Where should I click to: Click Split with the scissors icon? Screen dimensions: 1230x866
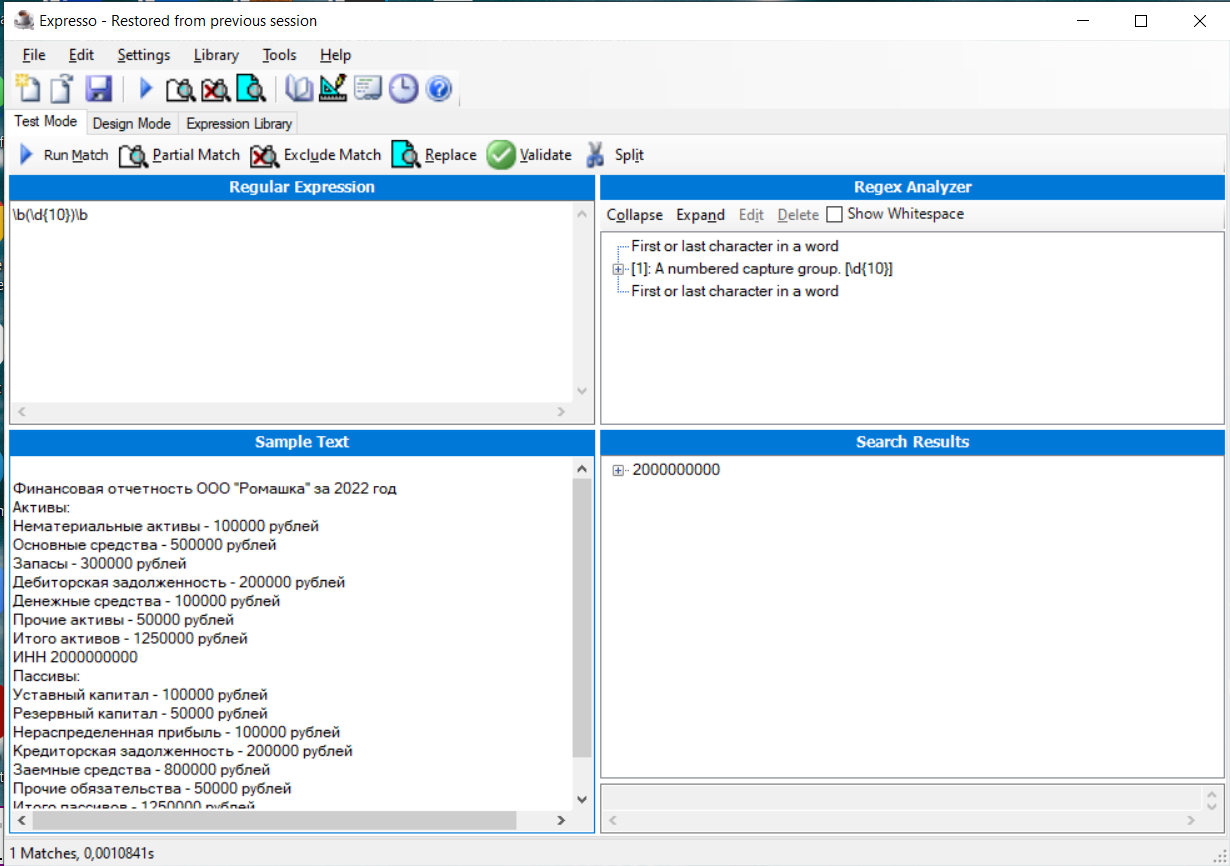(x=614, y=155)
